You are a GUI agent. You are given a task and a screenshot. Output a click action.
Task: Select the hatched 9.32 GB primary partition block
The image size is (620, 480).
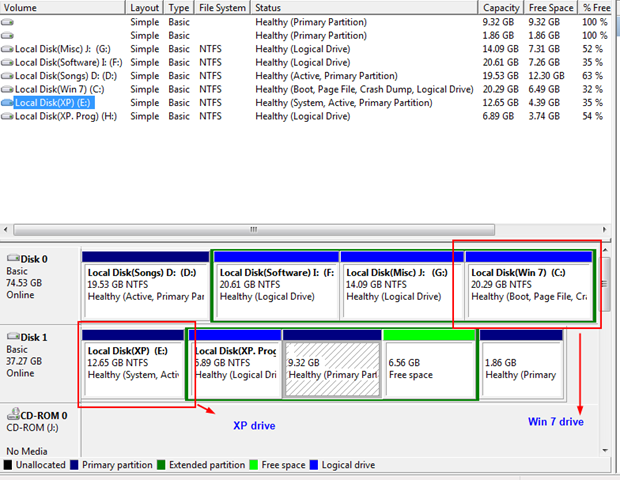pyautogui.click(x=333, y=363)
